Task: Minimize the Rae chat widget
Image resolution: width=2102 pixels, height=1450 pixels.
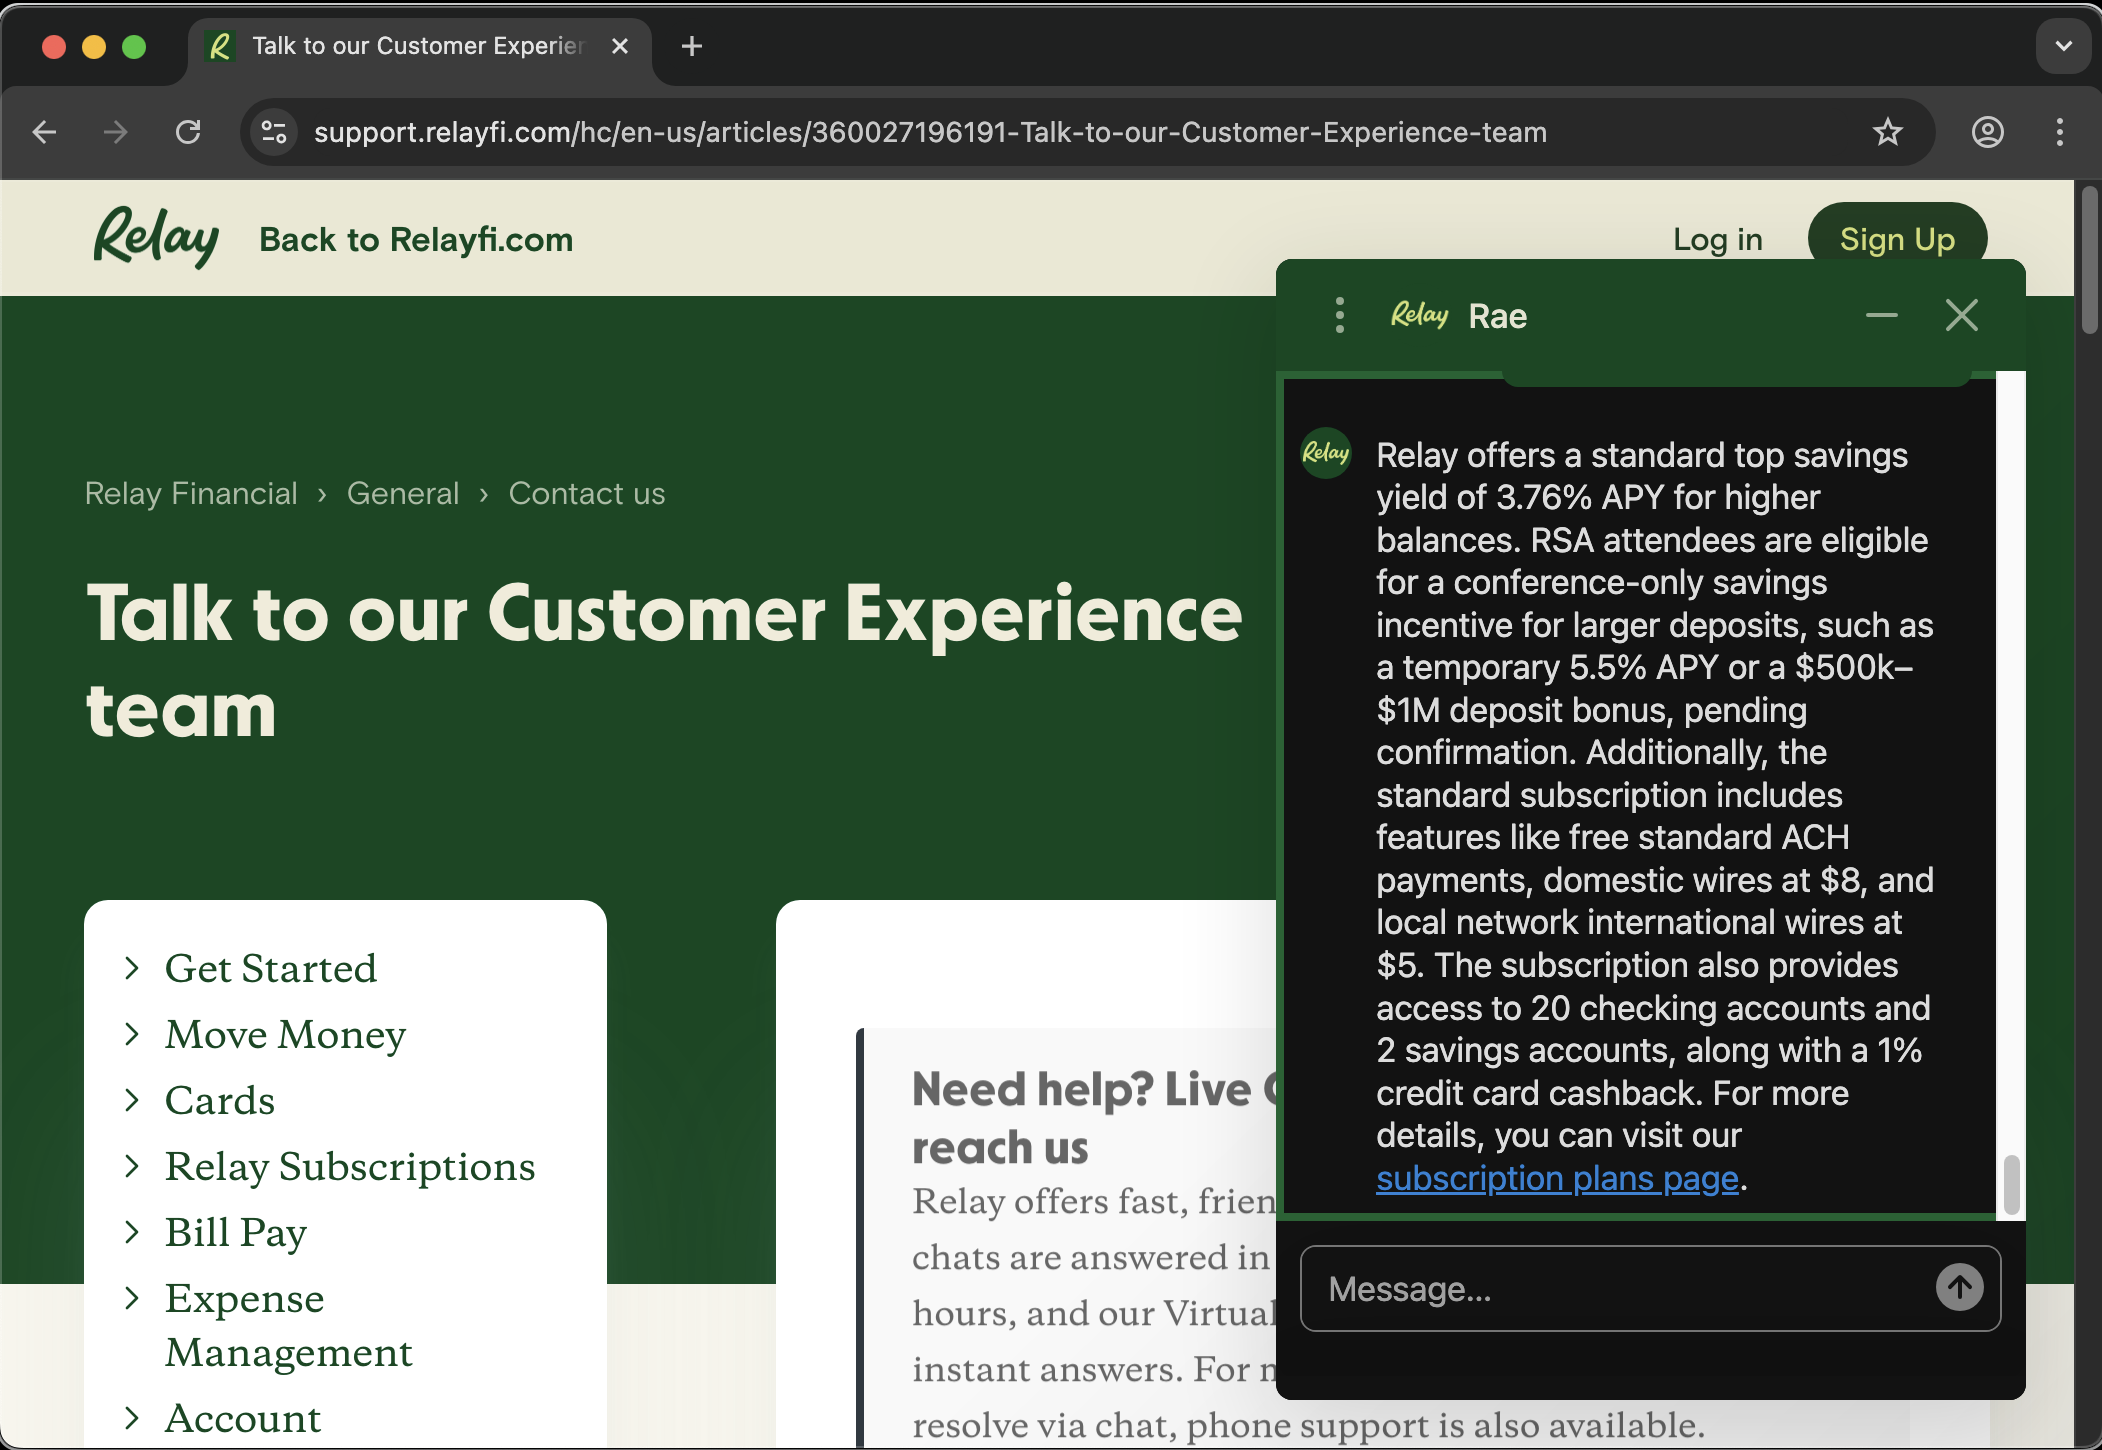Action: click(1882, 315)
